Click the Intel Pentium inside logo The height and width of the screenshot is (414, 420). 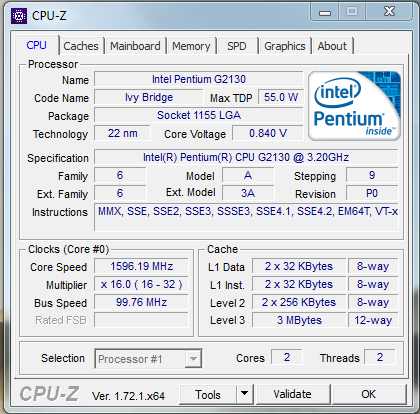tap(354, 106)
